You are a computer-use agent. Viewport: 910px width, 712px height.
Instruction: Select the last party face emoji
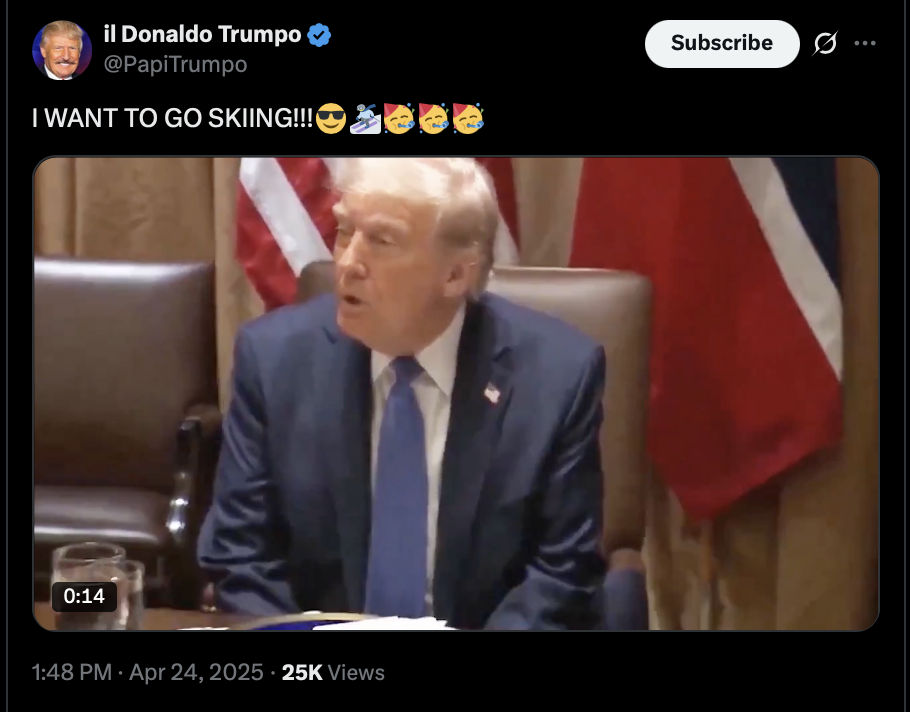pyautogui.click(x=468, y=118)
